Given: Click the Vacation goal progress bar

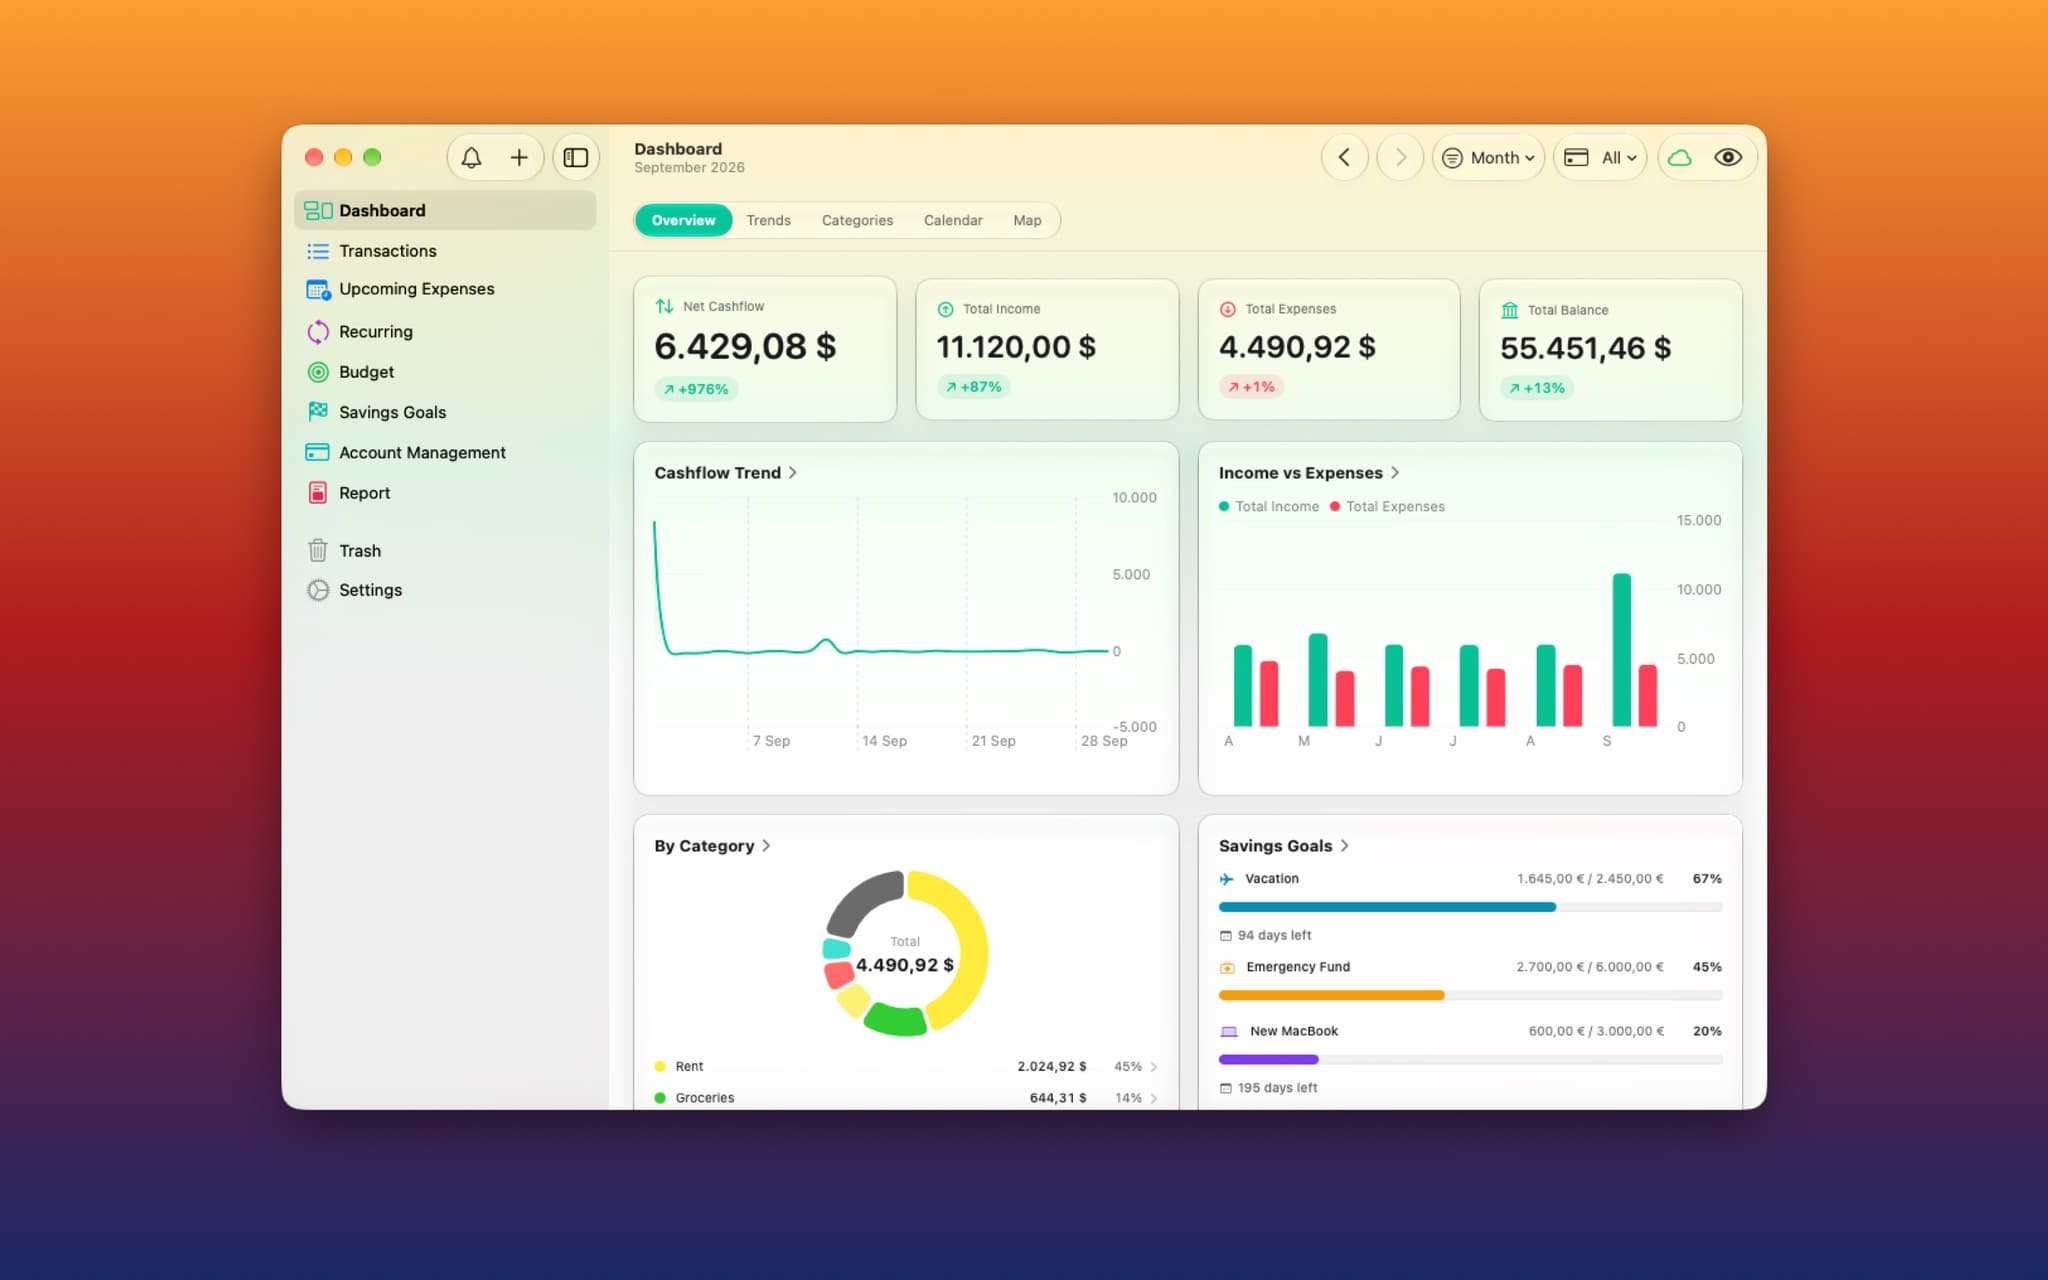Looking at the screenshot, I should pyautogui.click(x=1470, y=907).
